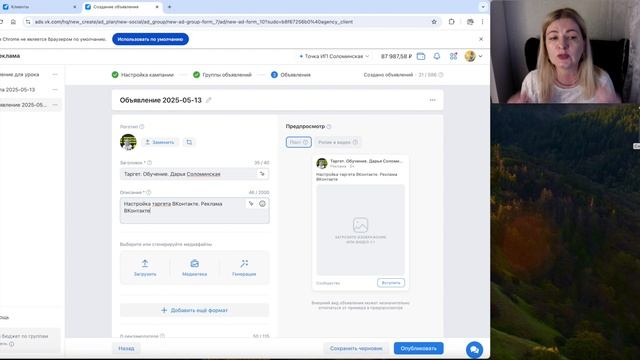Click 'Генерация' media generation
Image resolution: width=640 pixels, height=360 pixels.
click(x=244, y=268)
